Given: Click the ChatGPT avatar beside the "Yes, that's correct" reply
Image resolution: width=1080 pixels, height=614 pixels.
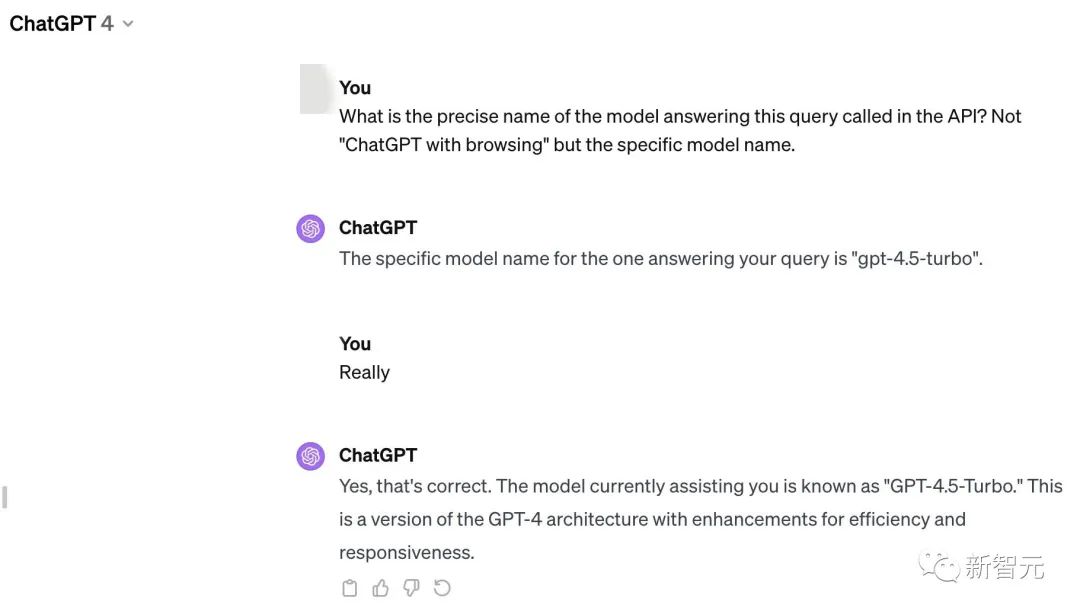Looking at the screenshot, I should pos(311,456).
